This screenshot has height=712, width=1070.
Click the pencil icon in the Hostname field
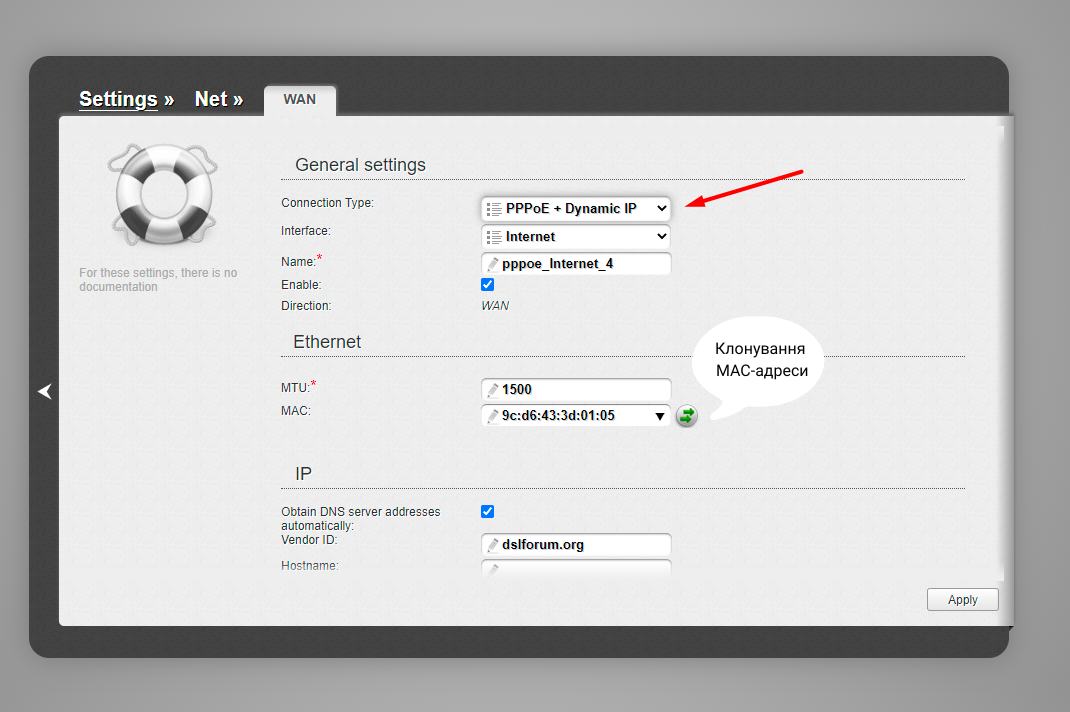(494, 569)
